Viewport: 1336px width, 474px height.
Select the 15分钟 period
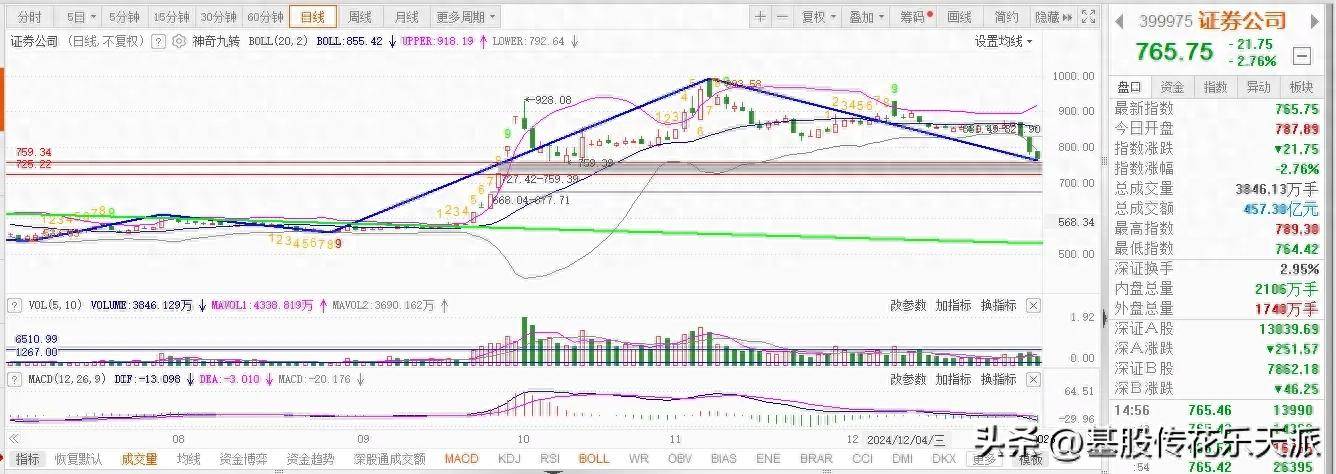172,17
